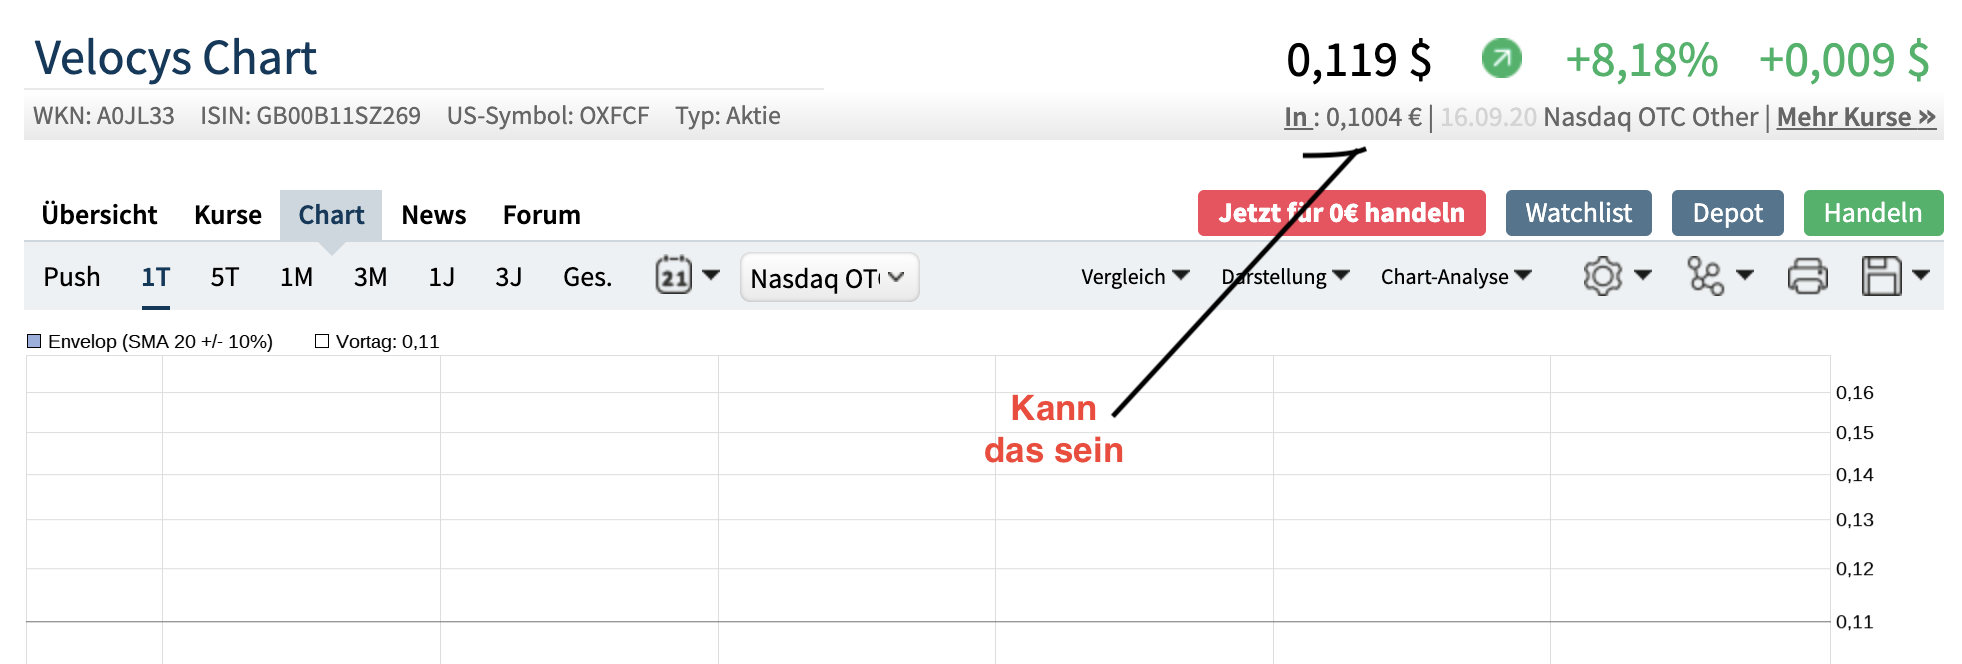Open the Nasdaq OTC exchange dropdown
Viewport: 1962px width, 664px height.
[x=828, y=277]
